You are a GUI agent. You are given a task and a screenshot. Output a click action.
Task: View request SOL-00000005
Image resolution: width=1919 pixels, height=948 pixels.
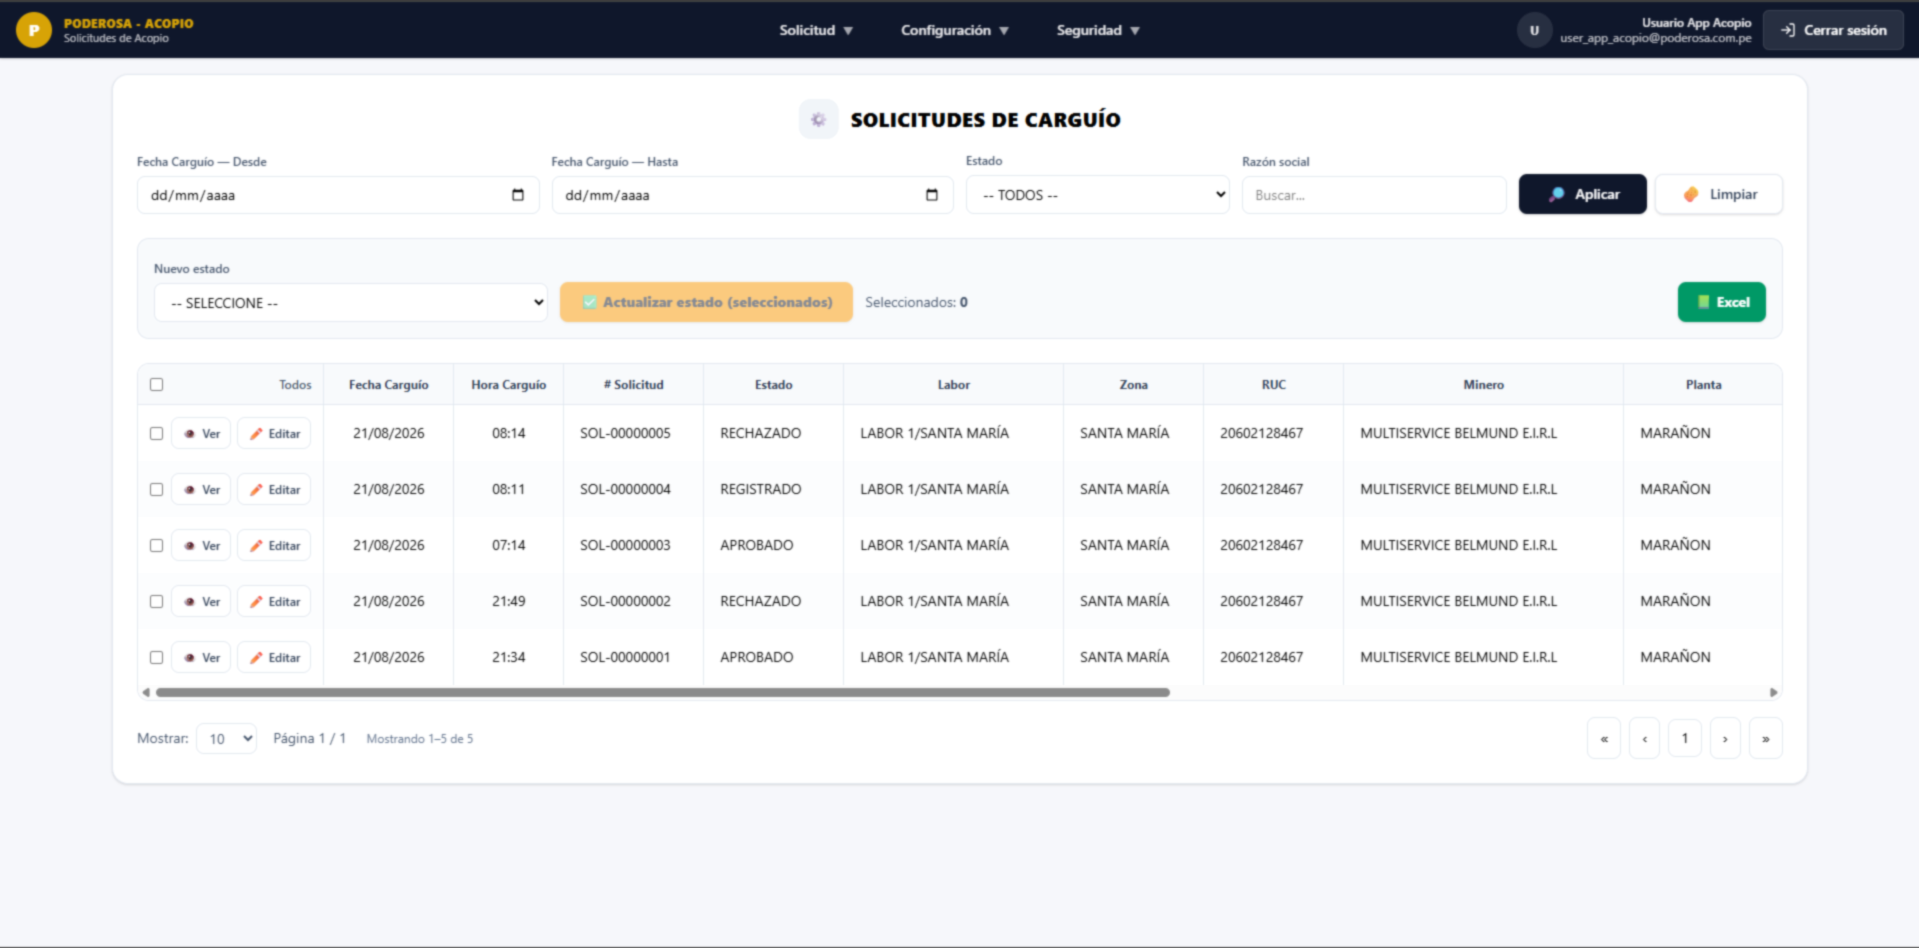(201, 433)
